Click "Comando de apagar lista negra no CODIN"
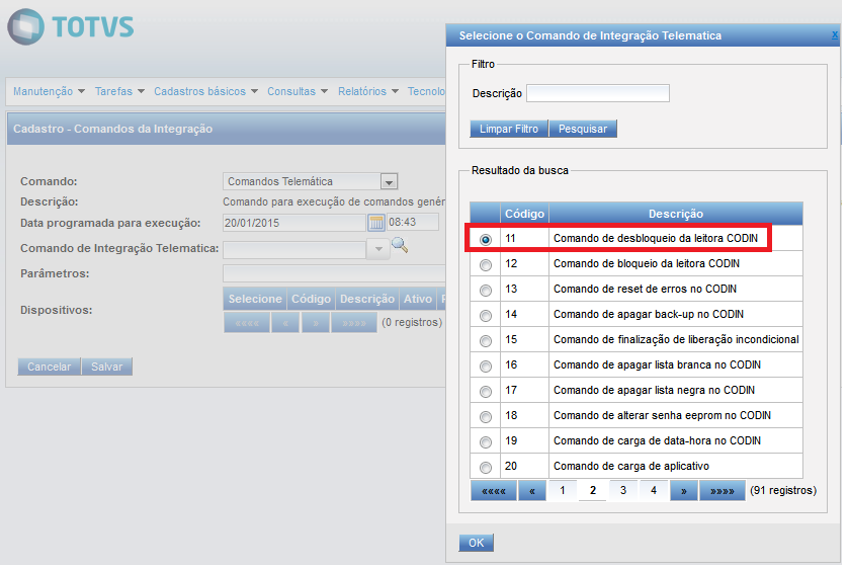 [654, 390]
